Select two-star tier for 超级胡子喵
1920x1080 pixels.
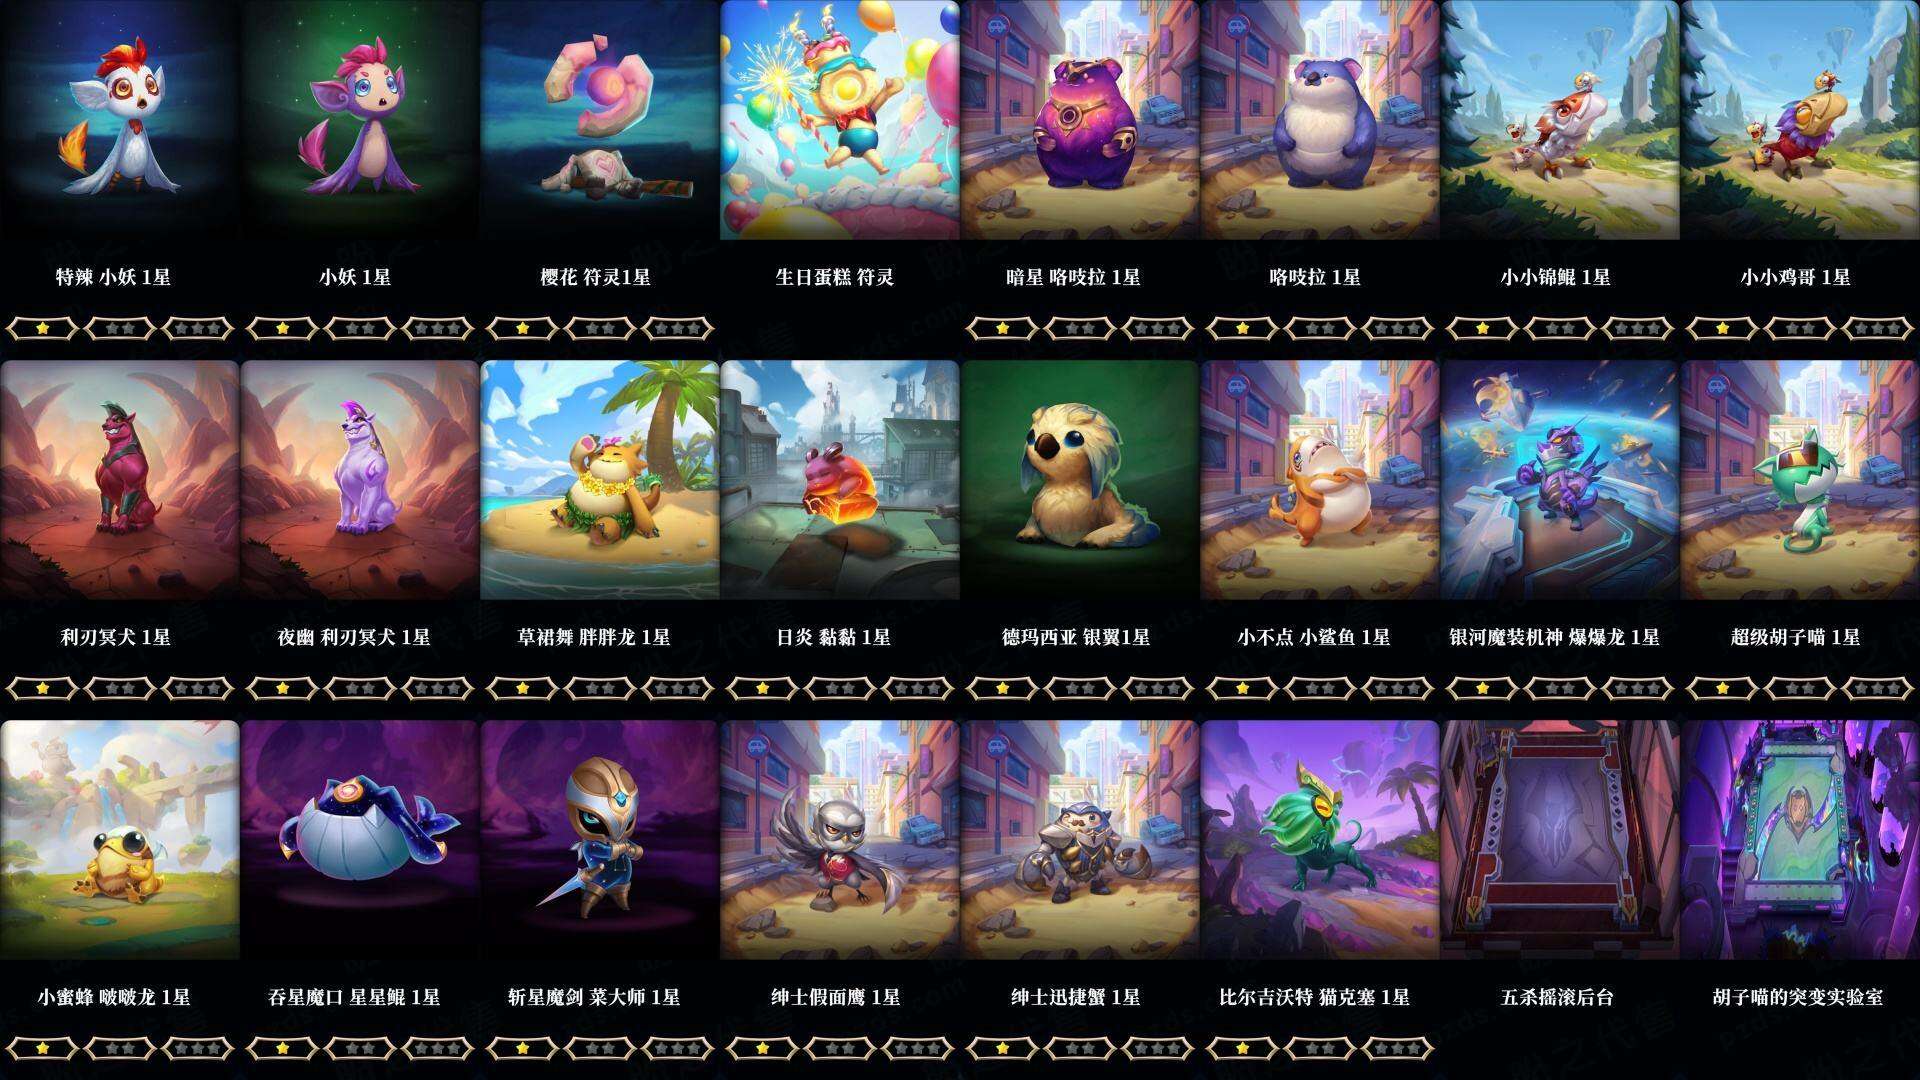coord(1800,688)
